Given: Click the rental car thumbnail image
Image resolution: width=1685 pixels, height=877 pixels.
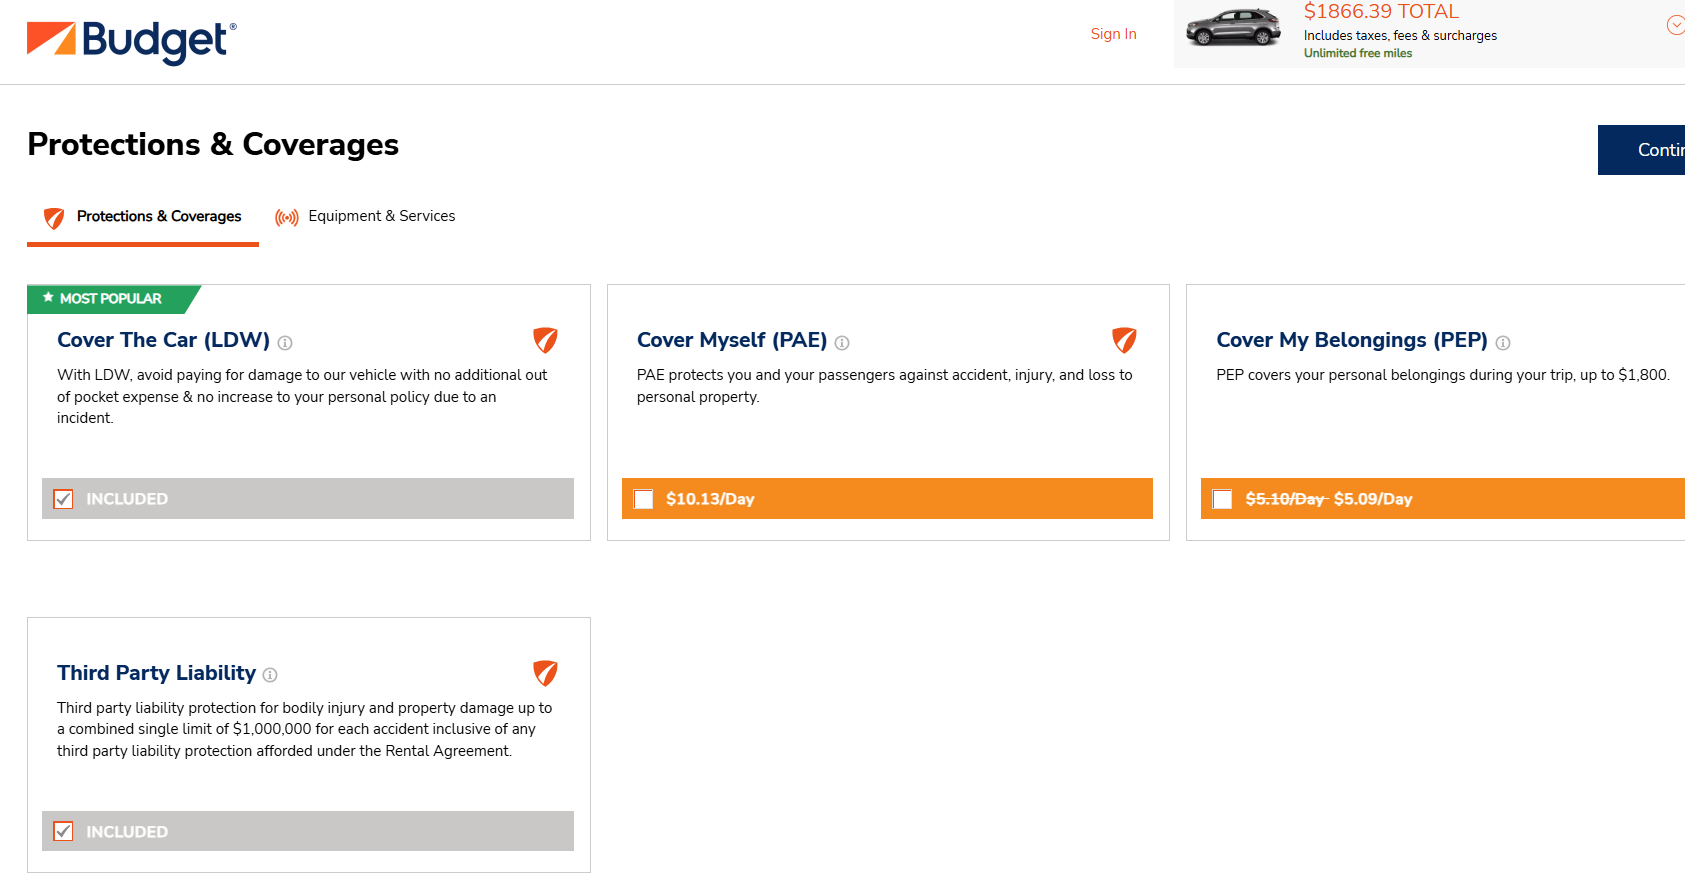Looking at the screenshot, I should [1233, 28].
